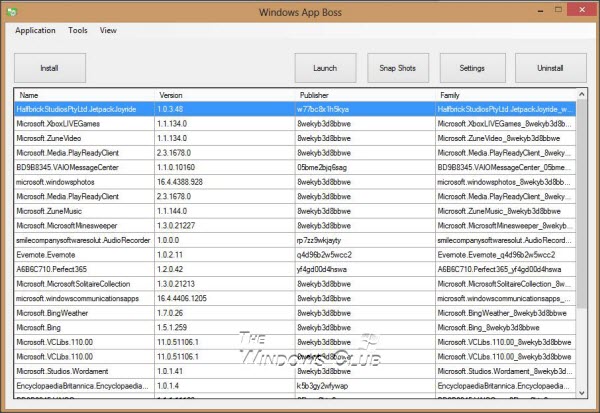Click version 1.3.0.21227 cell
The image size is (600, 413).
[x=225, y=225]
